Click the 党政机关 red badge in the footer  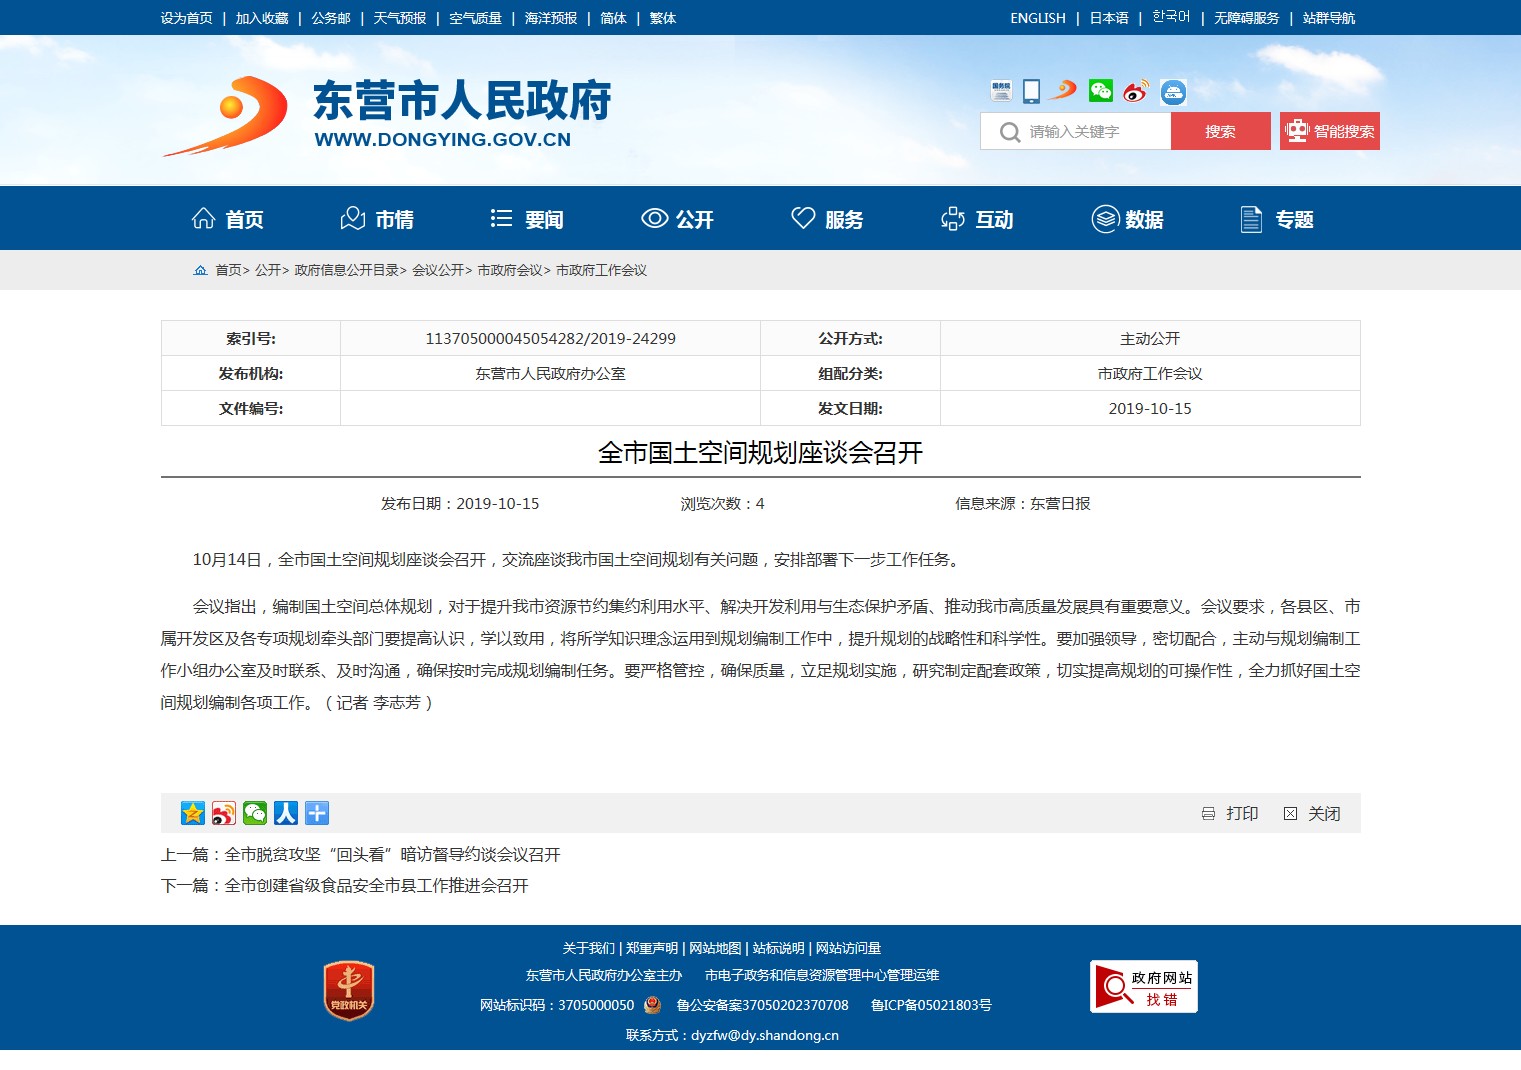[x=348, y=990]
